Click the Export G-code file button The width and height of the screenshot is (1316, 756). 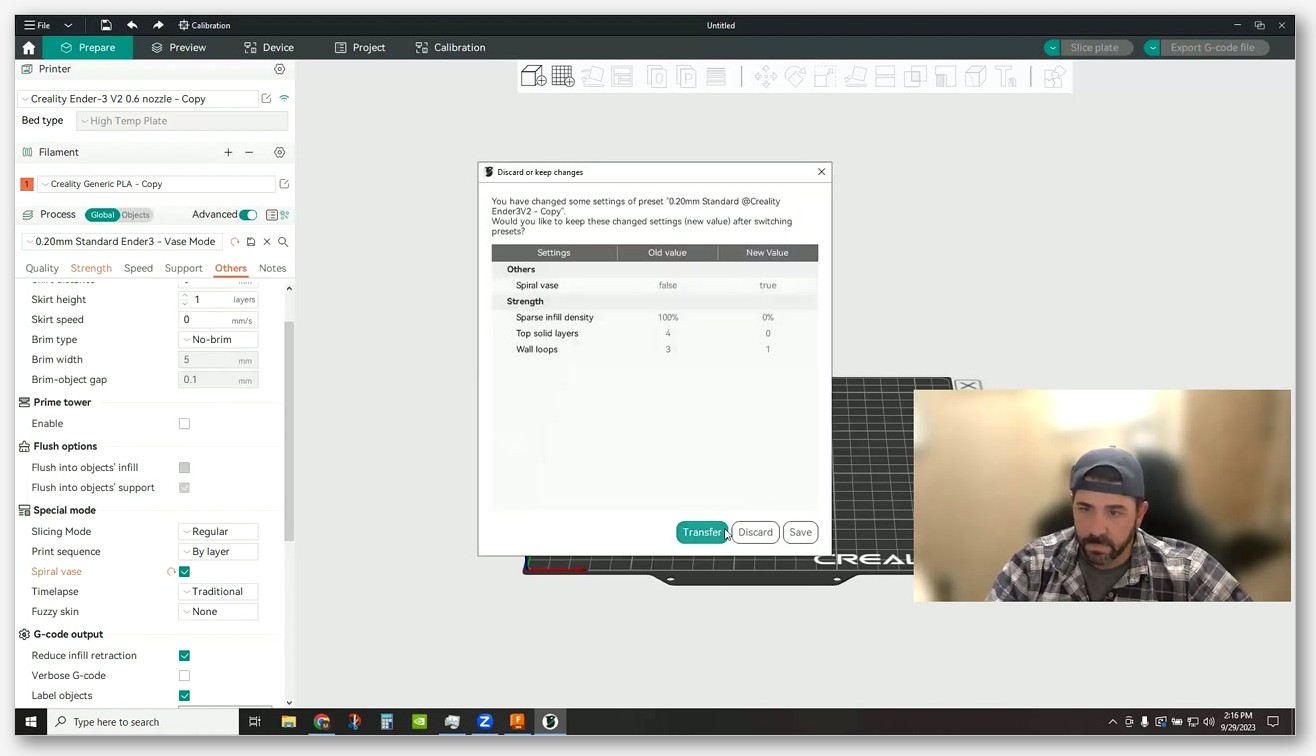tap(1212, 47)
